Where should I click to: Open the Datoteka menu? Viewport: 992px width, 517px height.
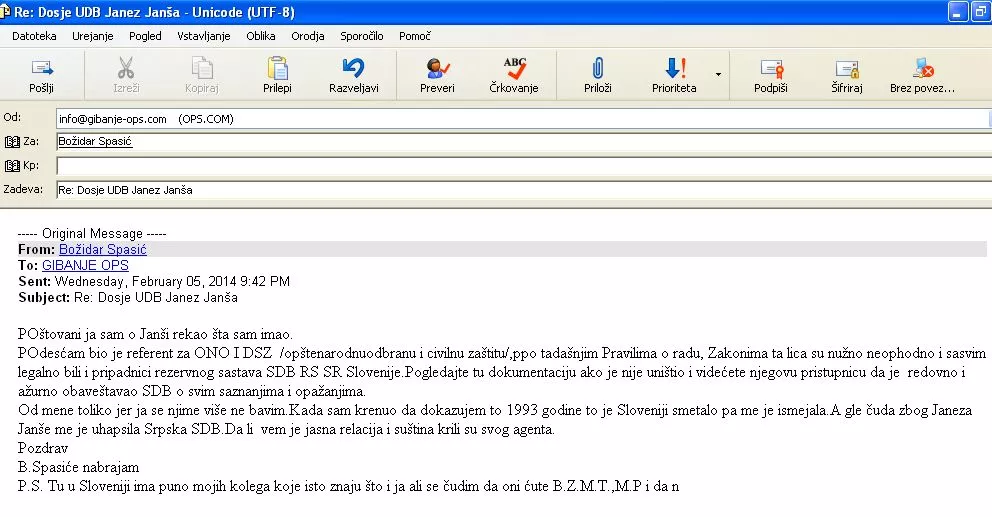(34, 36)
